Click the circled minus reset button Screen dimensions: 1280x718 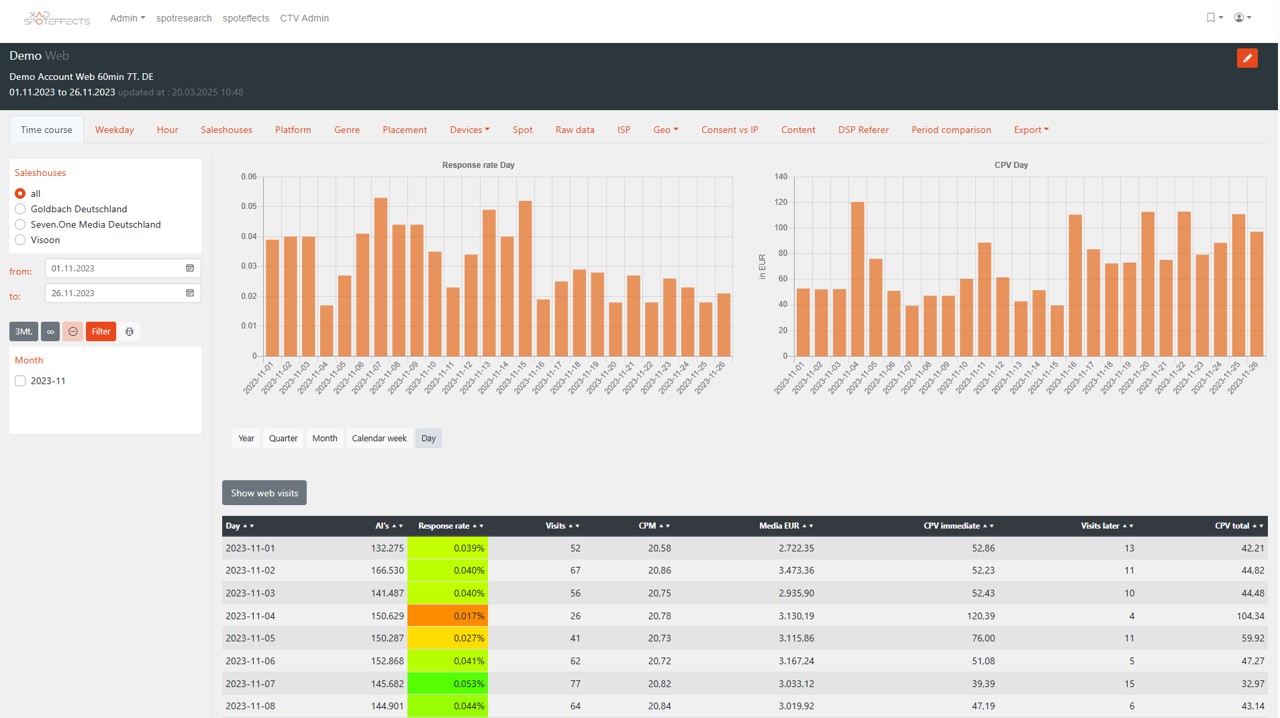point(73,331)
